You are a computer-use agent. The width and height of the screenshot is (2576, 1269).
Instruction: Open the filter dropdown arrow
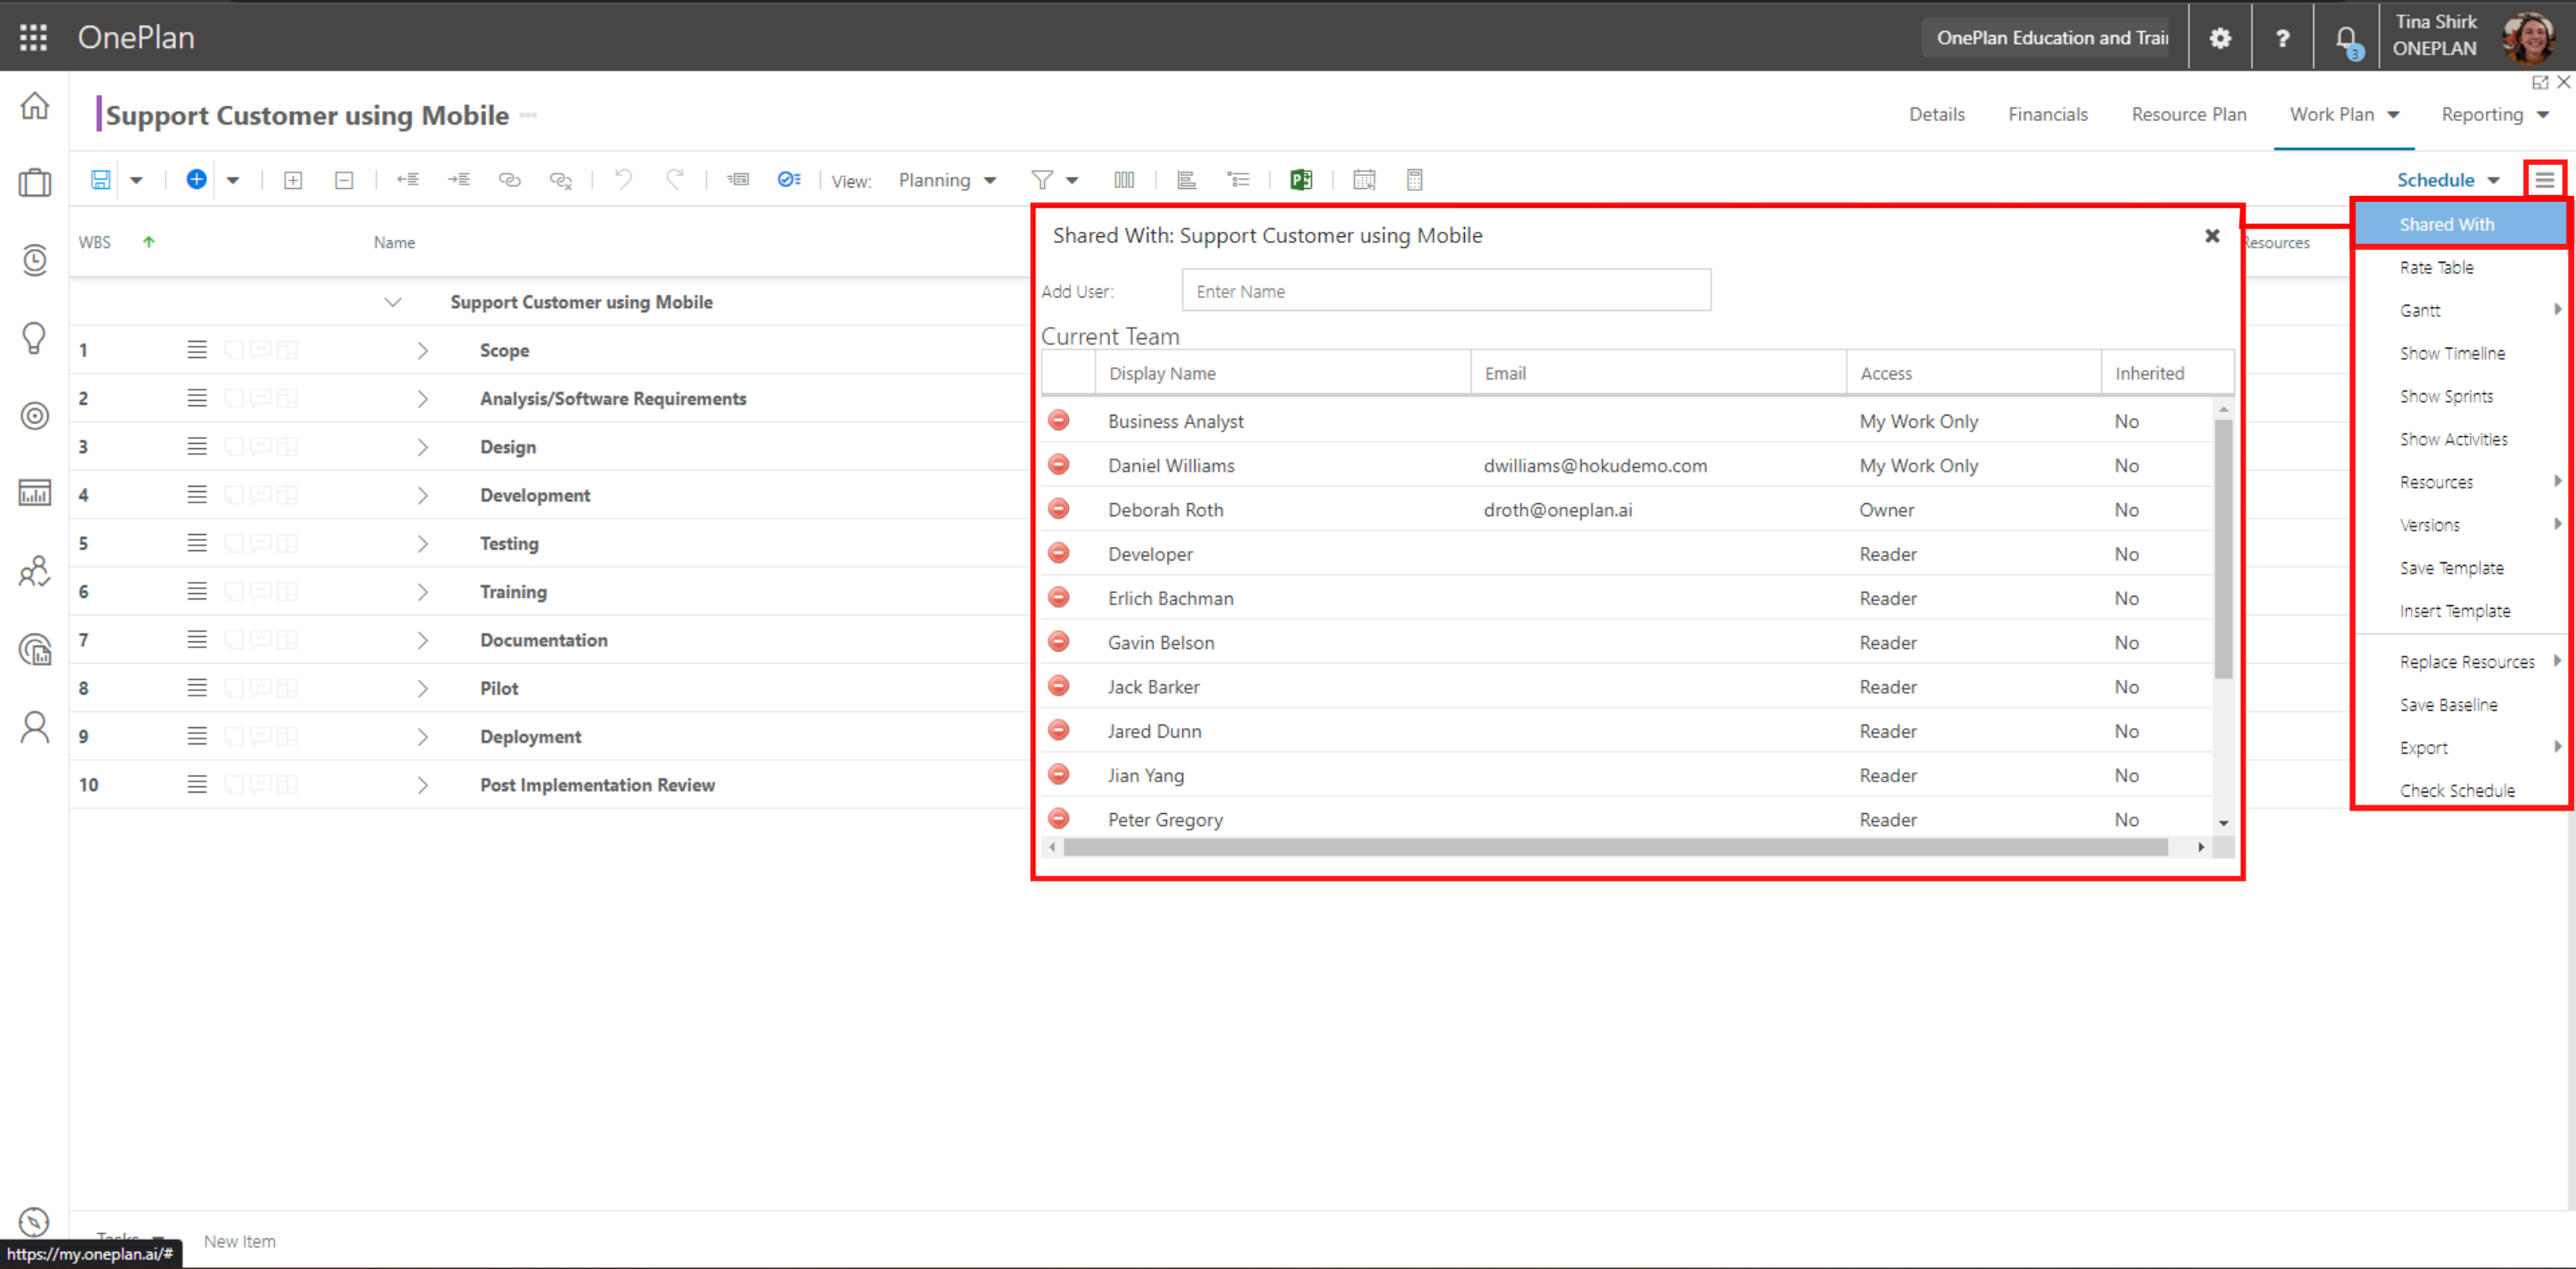tap(1072, 180)
